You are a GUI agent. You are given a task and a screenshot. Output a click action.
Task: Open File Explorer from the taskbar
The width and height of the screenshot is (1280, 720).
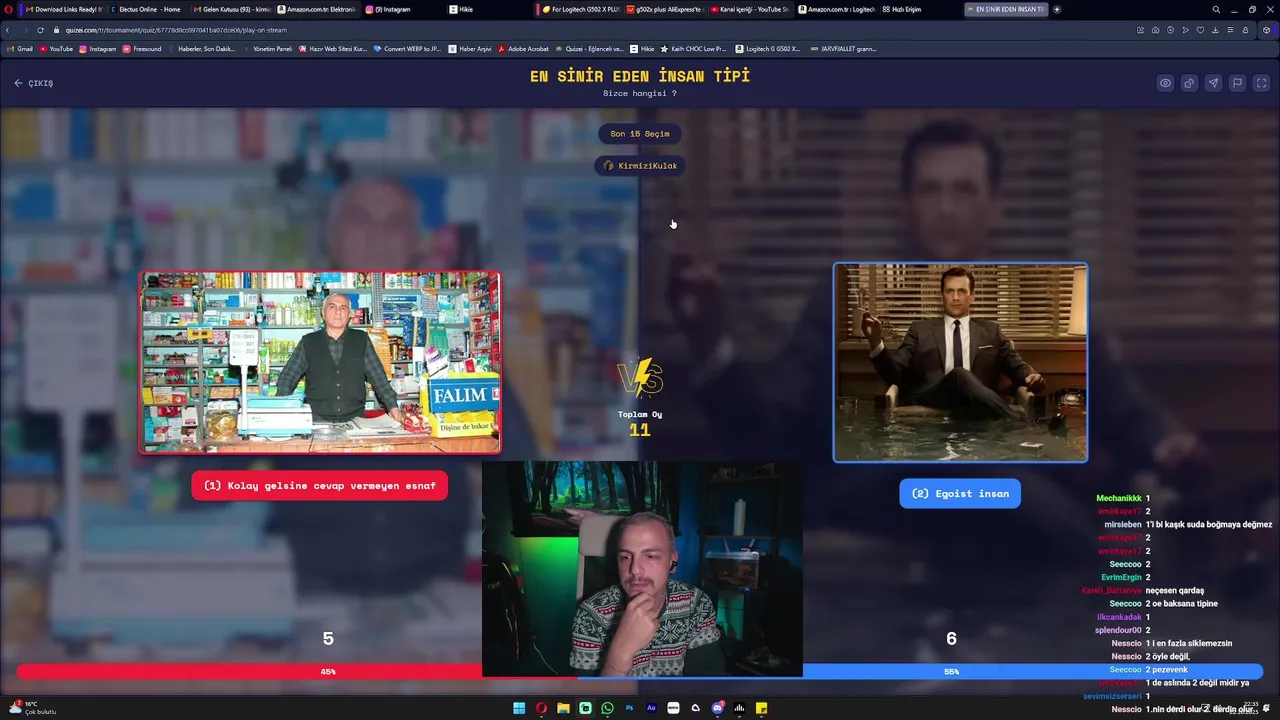click(x=563, y=708)
